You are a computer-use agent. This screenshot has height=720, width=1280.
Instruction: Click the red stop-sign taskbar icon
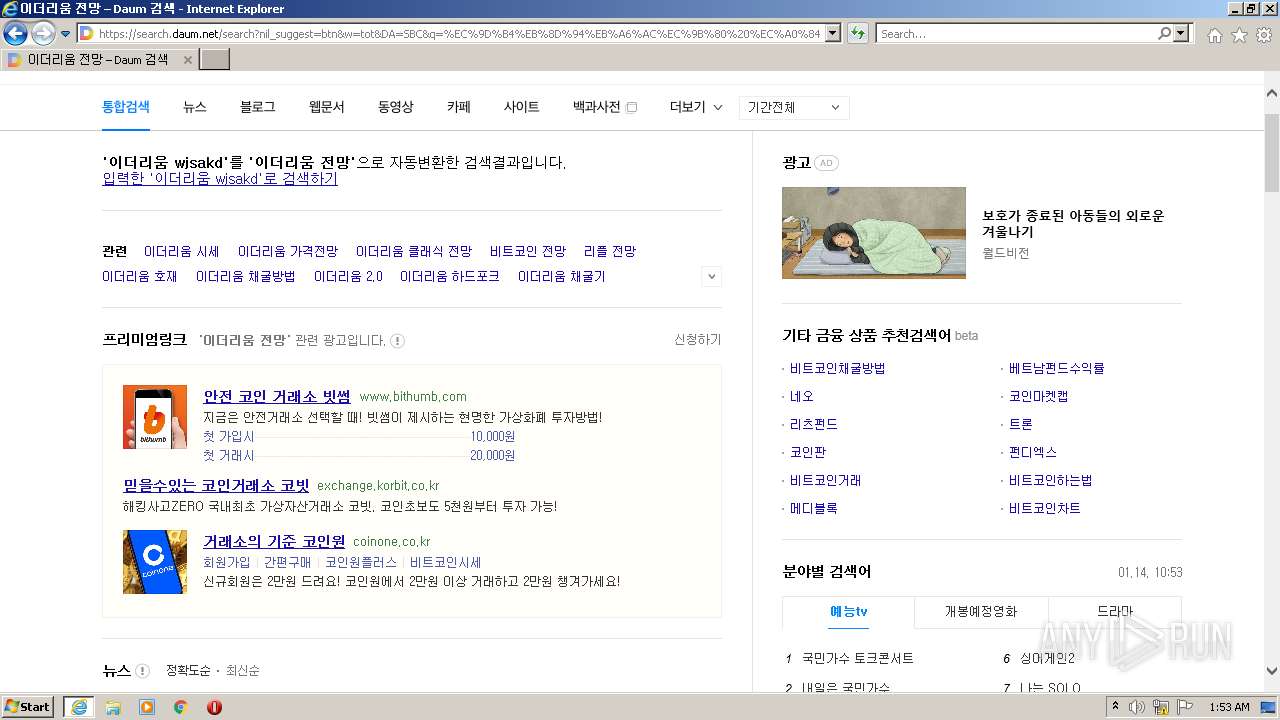(214, 707)
